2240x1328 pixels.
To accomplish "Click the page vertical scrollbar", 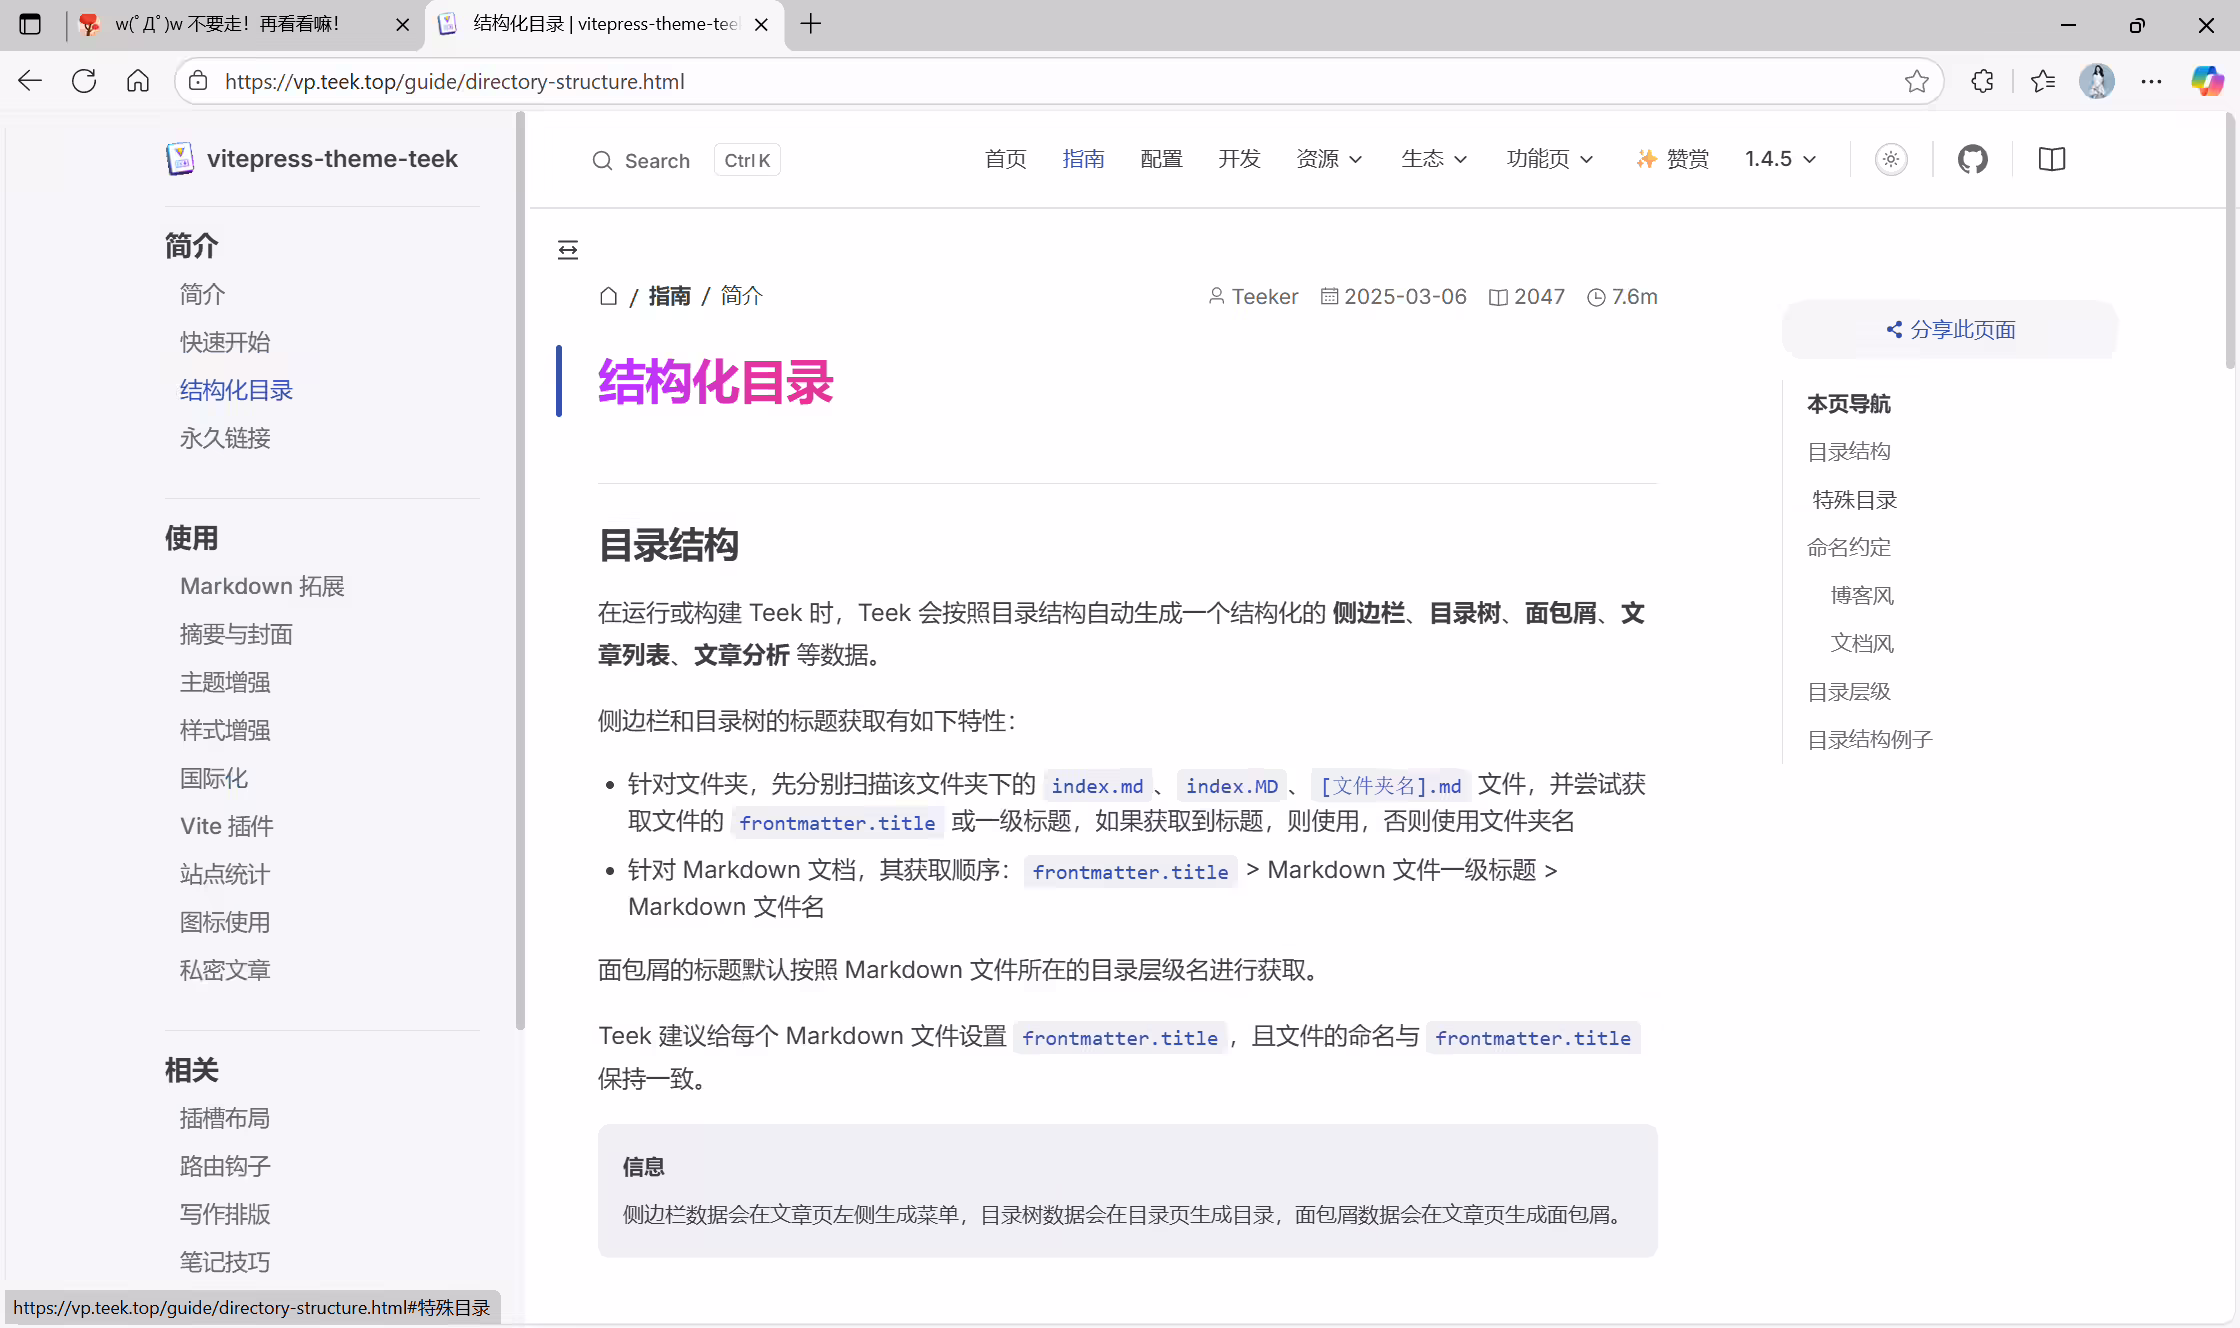I will (2230, 240).
